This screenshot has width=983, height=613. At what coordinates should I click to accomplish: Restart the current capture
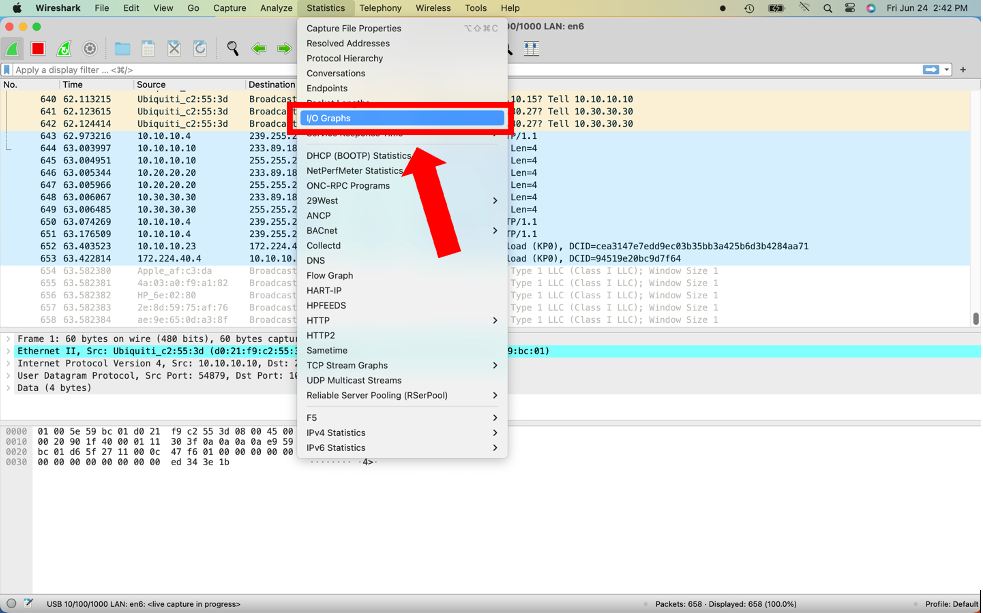64,49
